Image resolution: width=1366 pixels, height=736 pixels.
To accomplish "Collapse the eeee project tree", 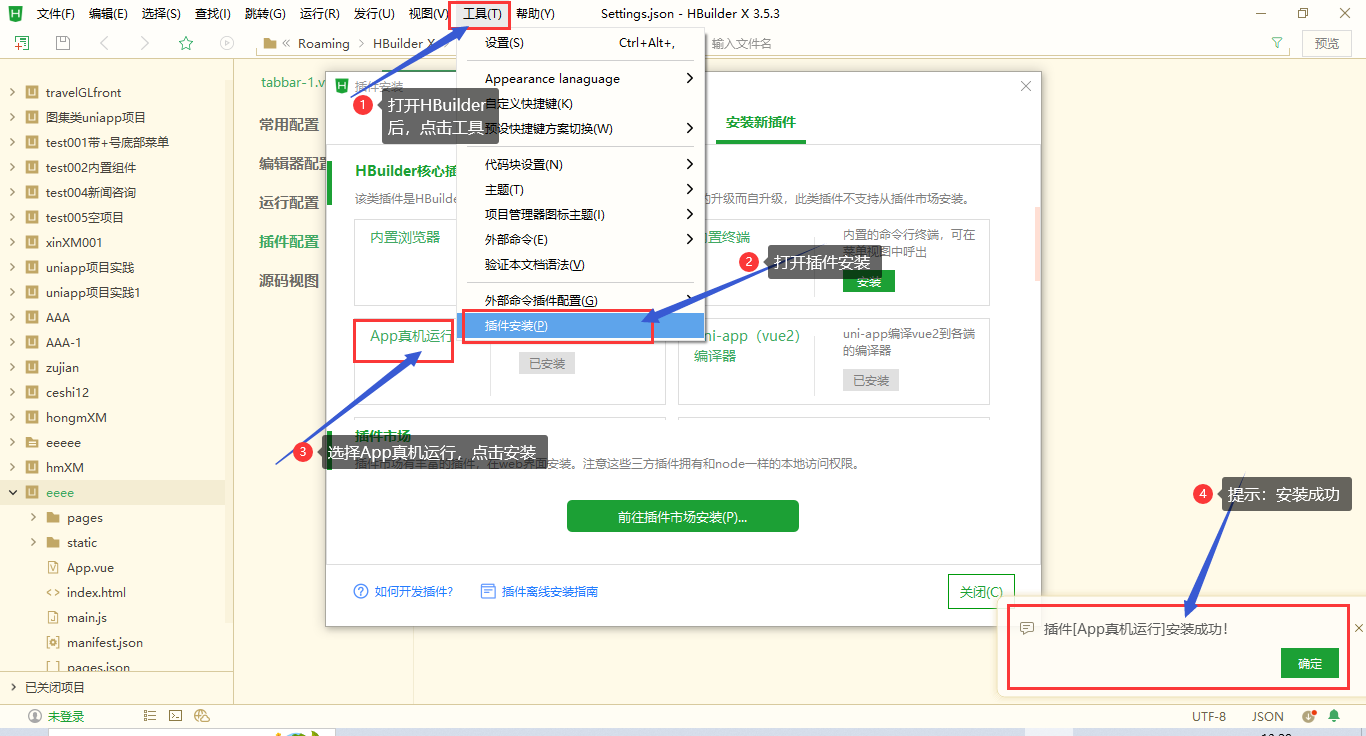I will (12, 492).
